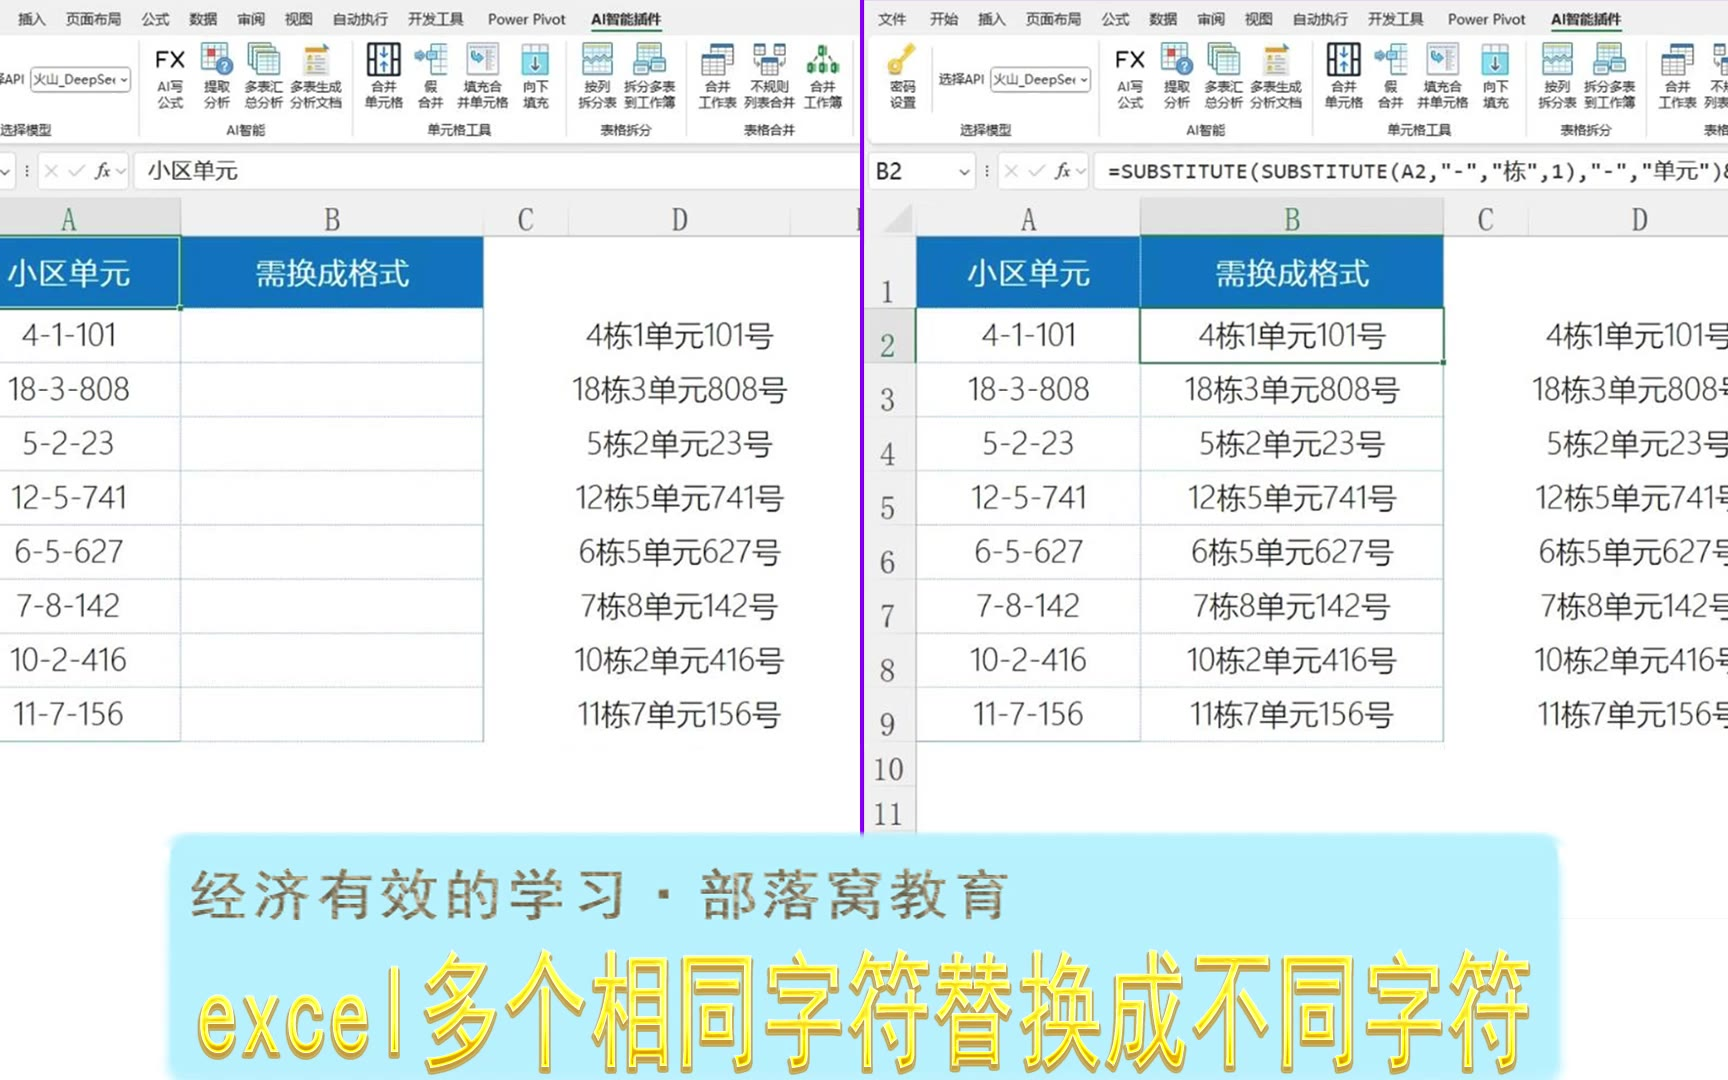Image resolution: width=1728 pixels, height=1080 pixels.
Task: Click formula bar showing 小区单元
Action: click(495, 171)
